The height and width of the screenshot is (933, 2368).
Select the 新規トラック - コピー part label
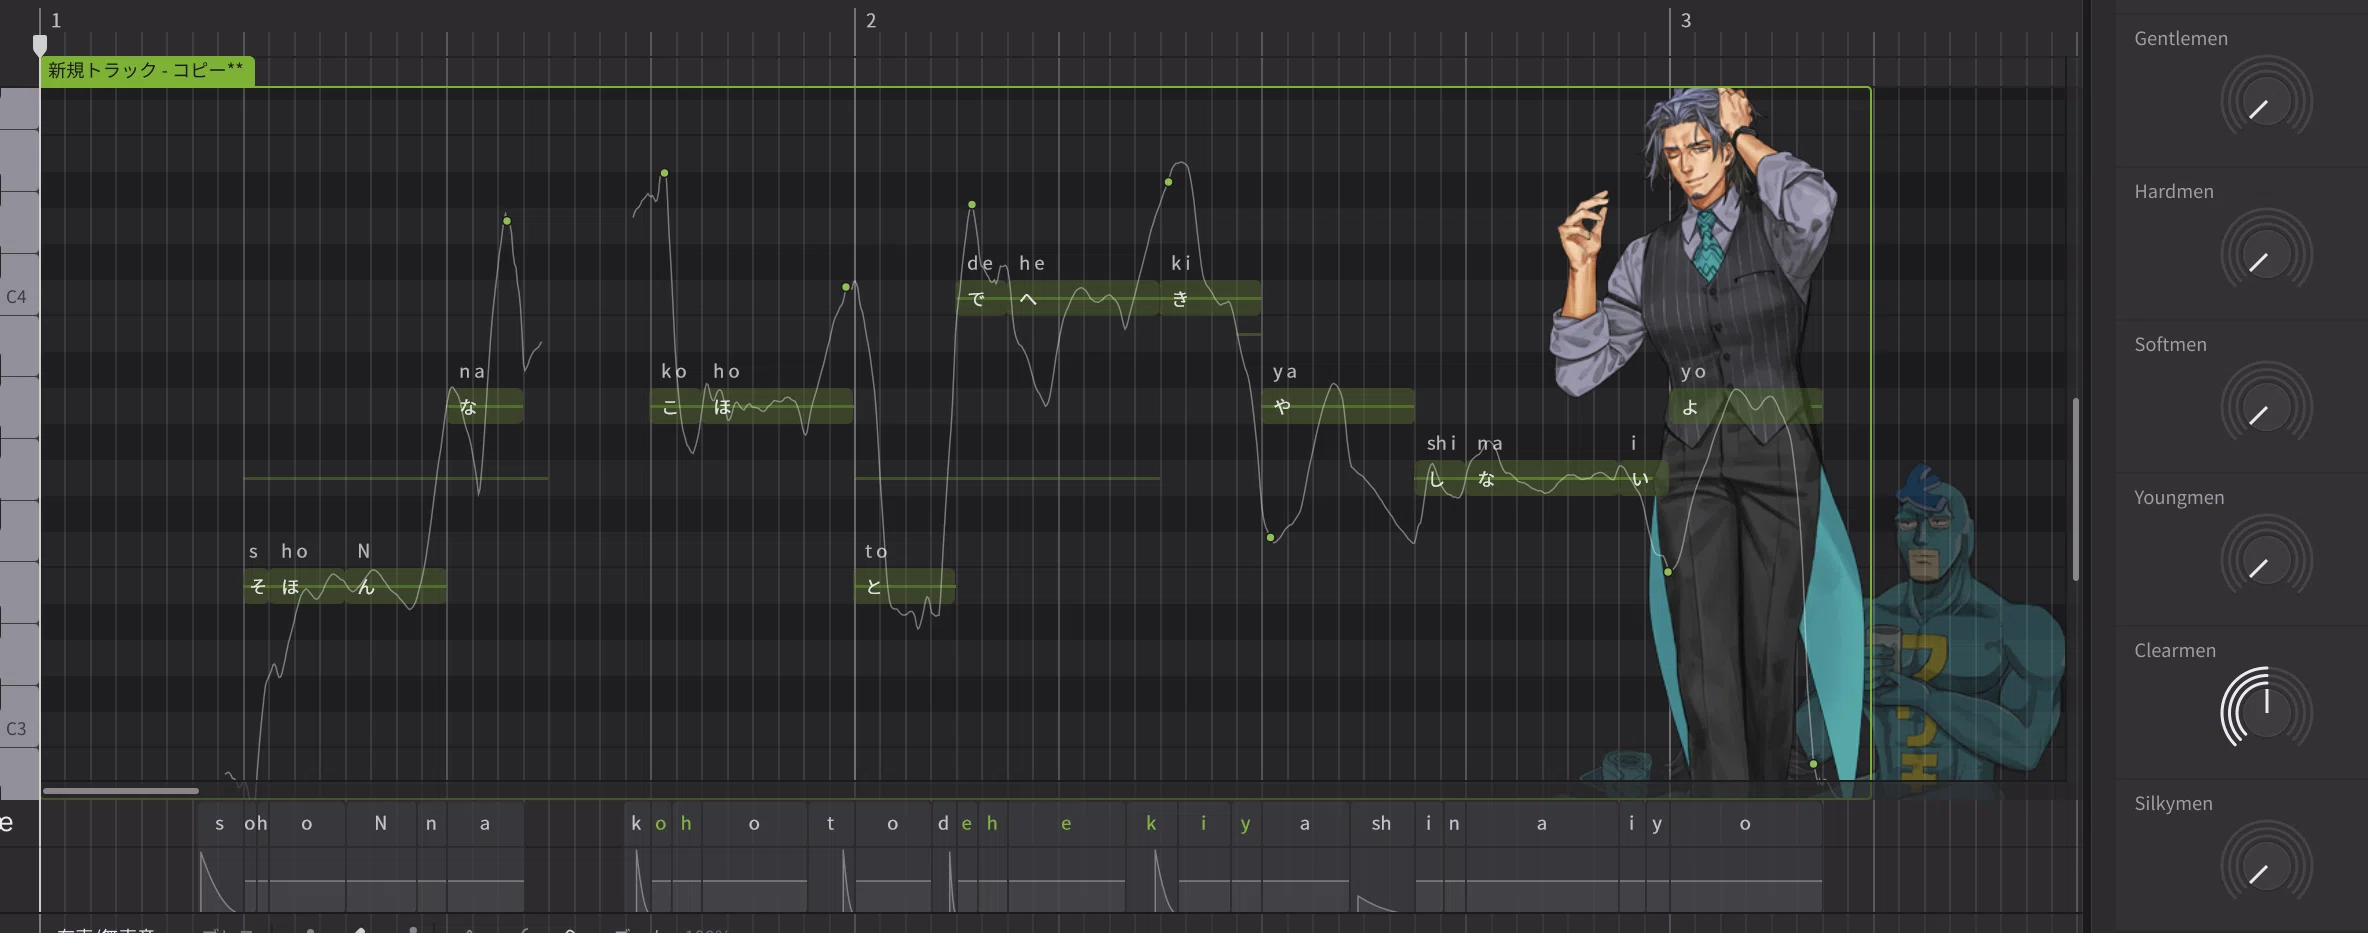(147, 71)
